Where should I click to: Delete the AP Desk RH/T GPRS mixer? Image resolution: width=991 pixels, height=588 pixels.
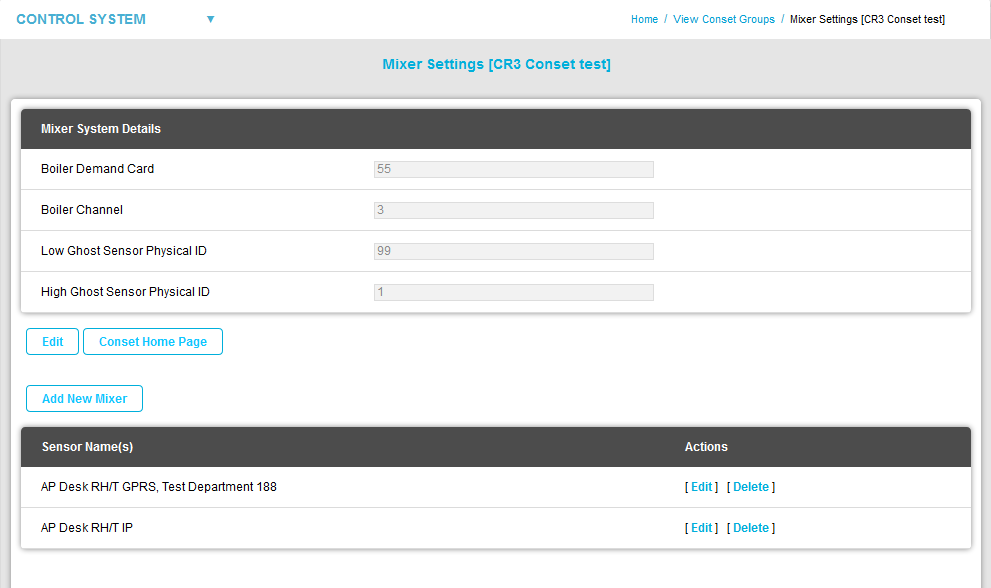point(751,487)
